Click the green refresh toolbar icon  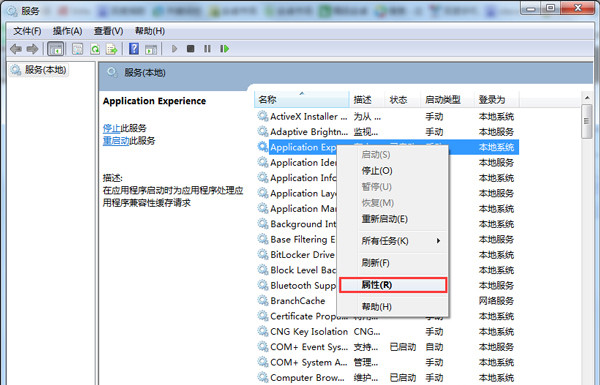tap(95, 49)
